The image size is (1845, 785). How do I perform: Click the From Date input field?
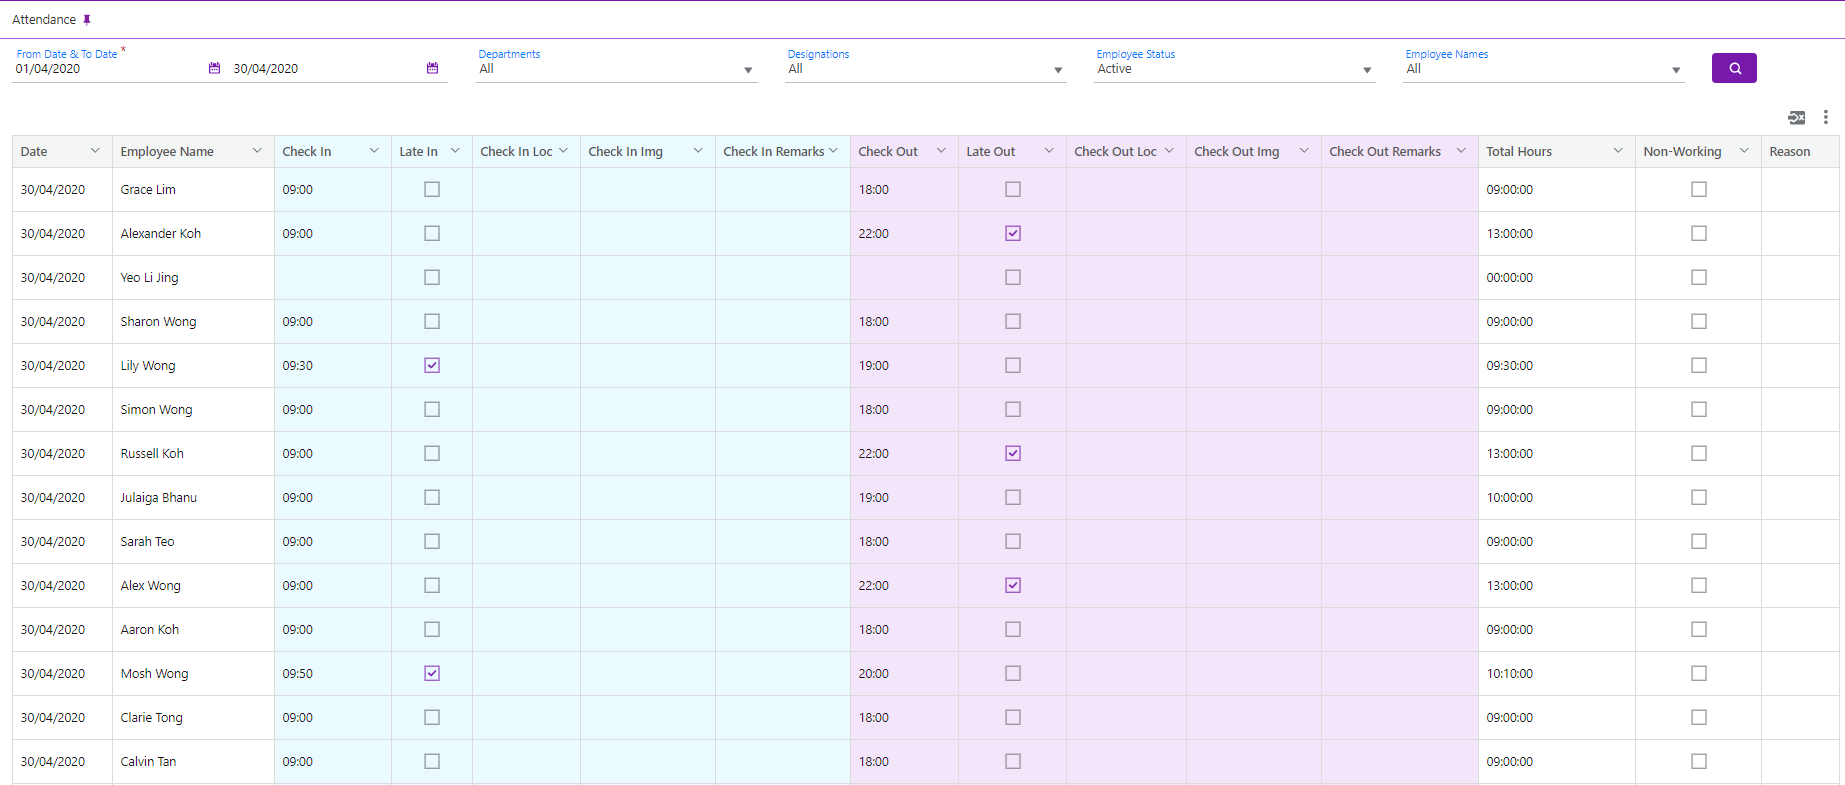pos(105,69)
